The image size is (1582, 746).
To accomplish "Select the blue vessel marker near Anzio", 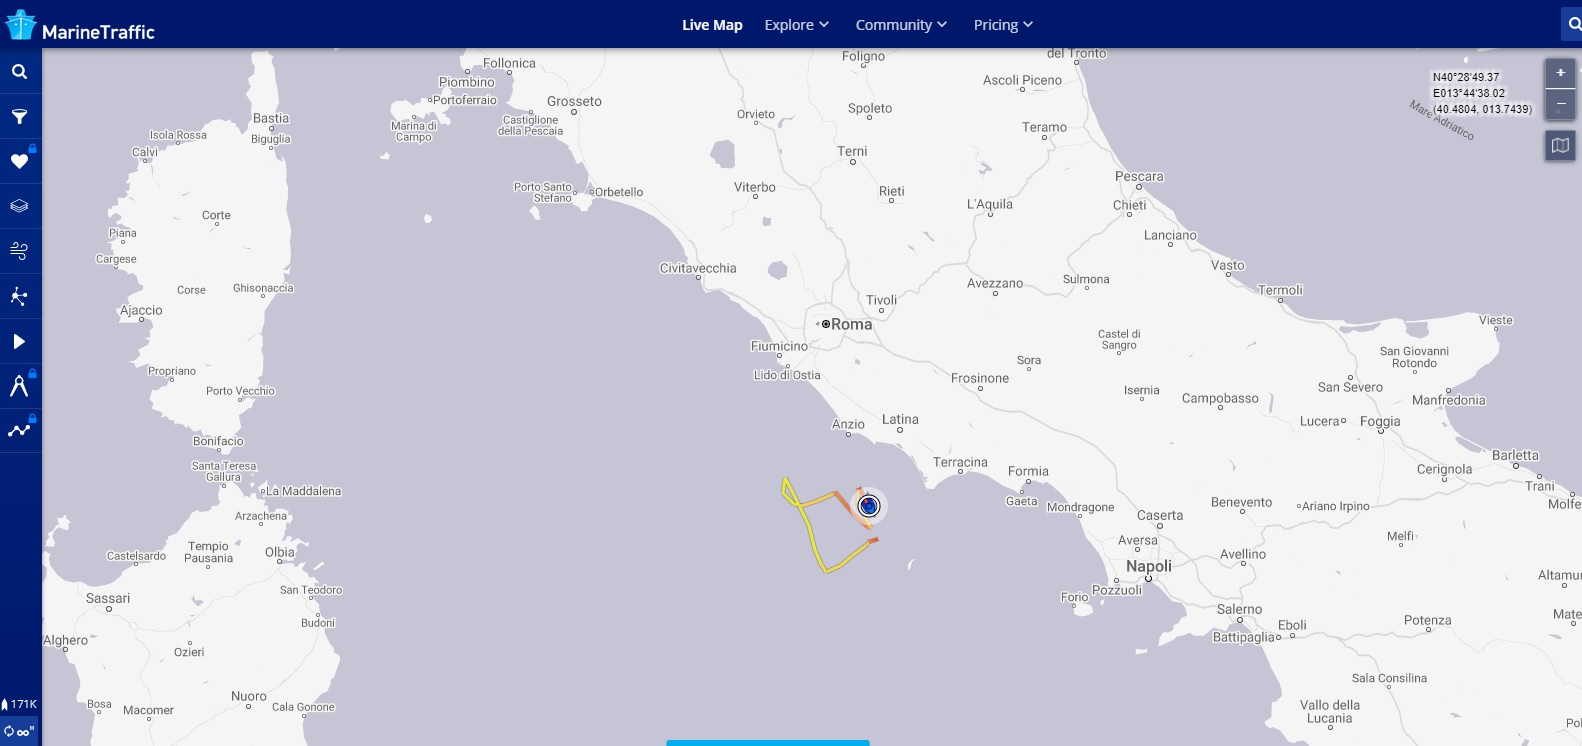I will coord(869,506).
